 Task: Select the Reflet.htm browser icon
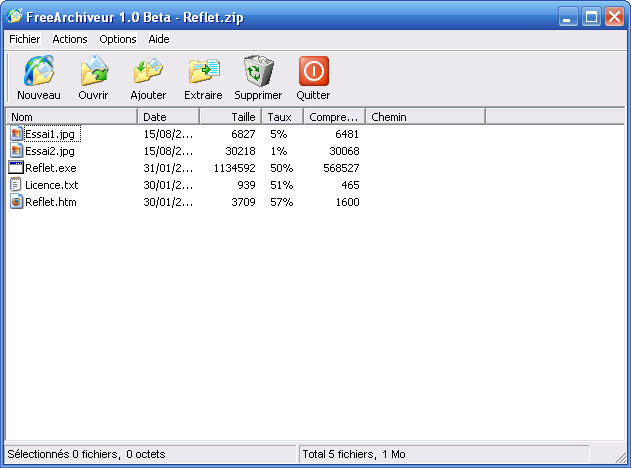16,202
